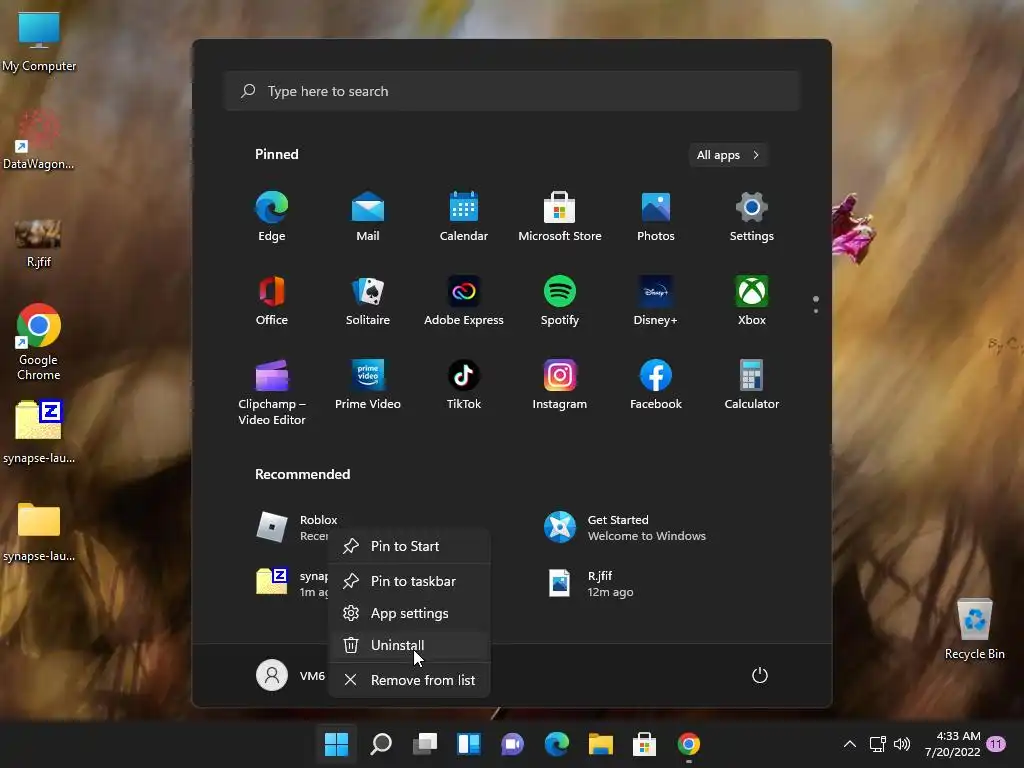Screen dimensions: 1024x768
Task: Focus the Type here to search field
Action: pos(512,91)
